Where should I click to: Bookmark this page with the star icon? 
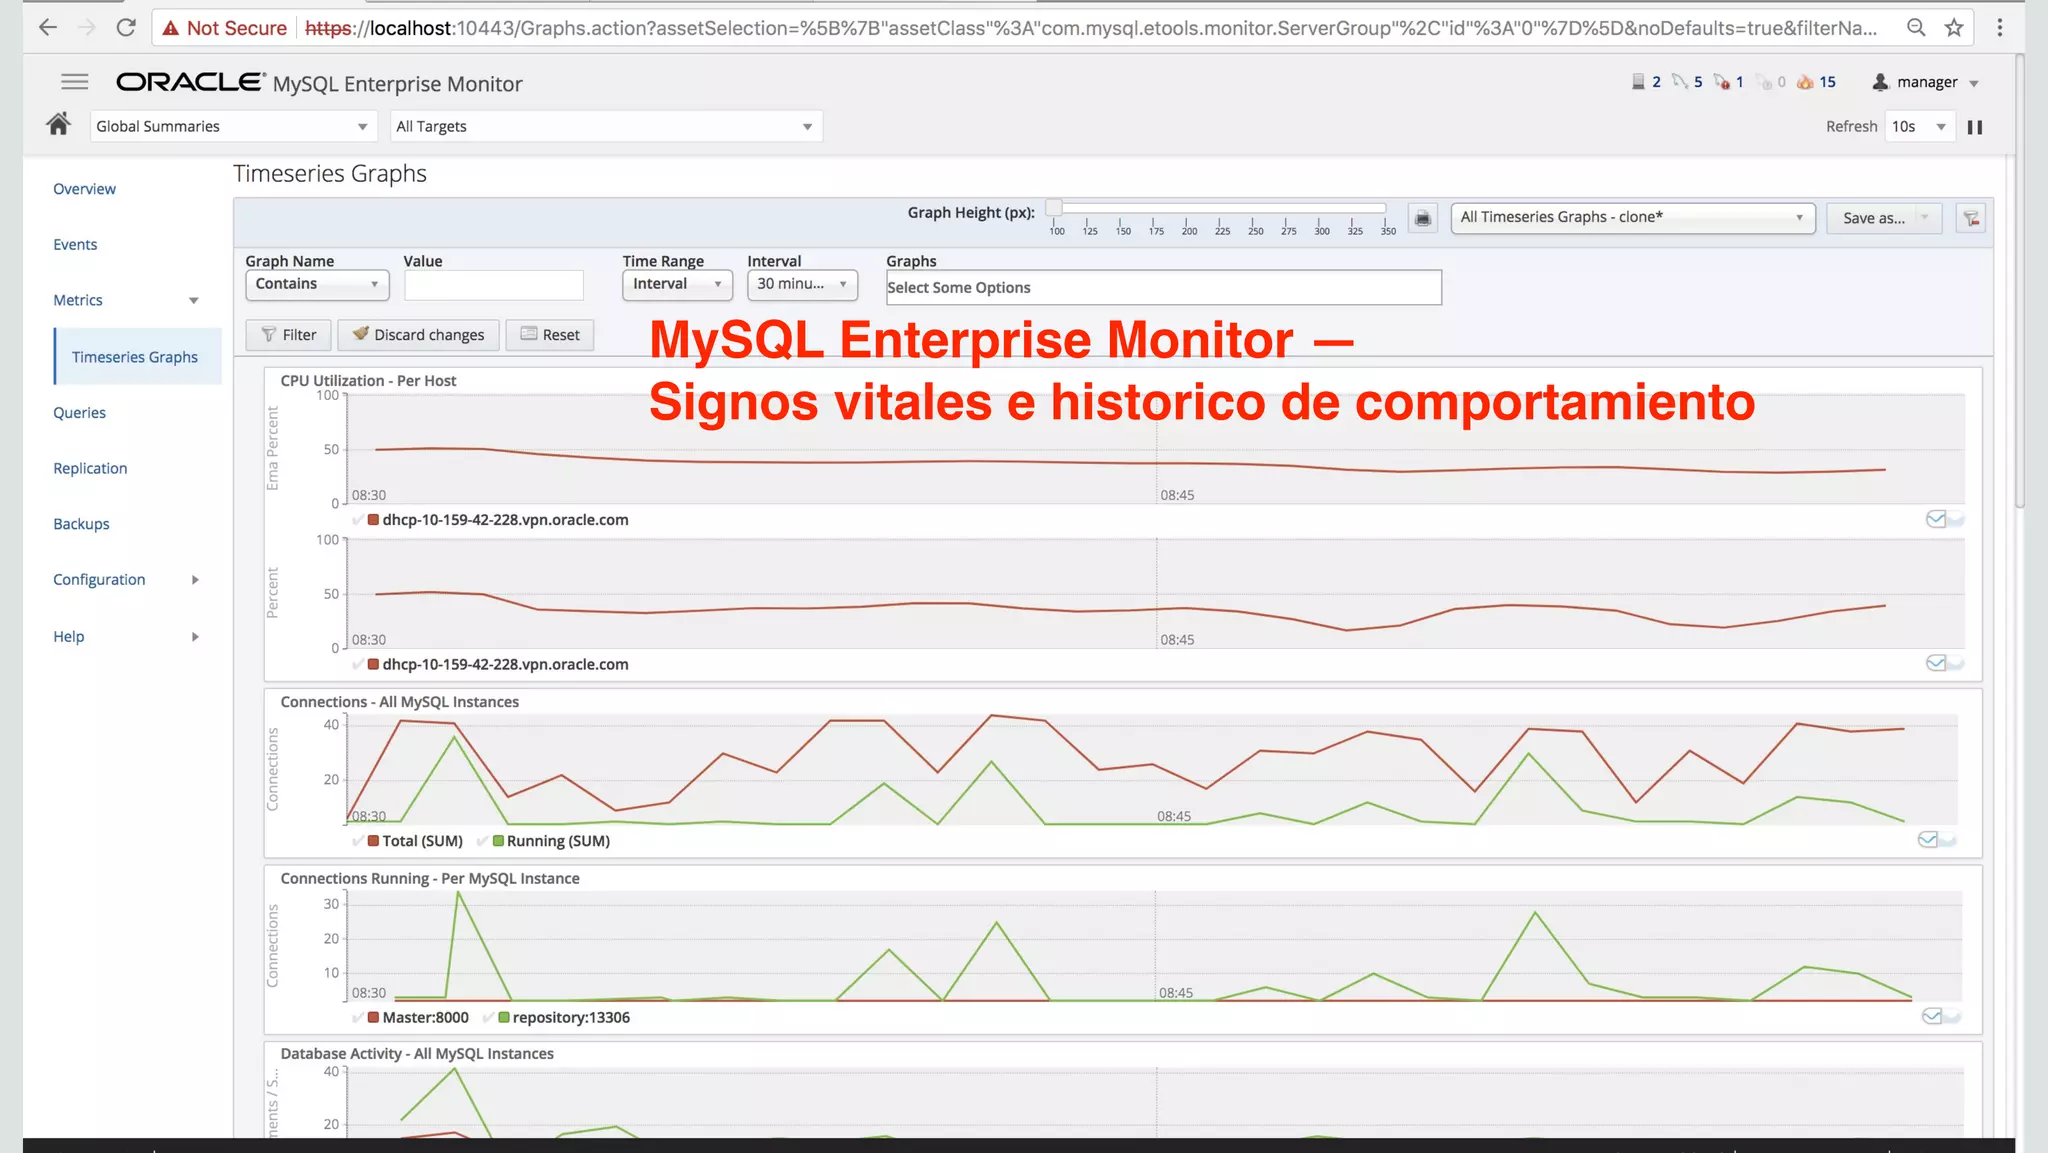[x=1954, y=28]
